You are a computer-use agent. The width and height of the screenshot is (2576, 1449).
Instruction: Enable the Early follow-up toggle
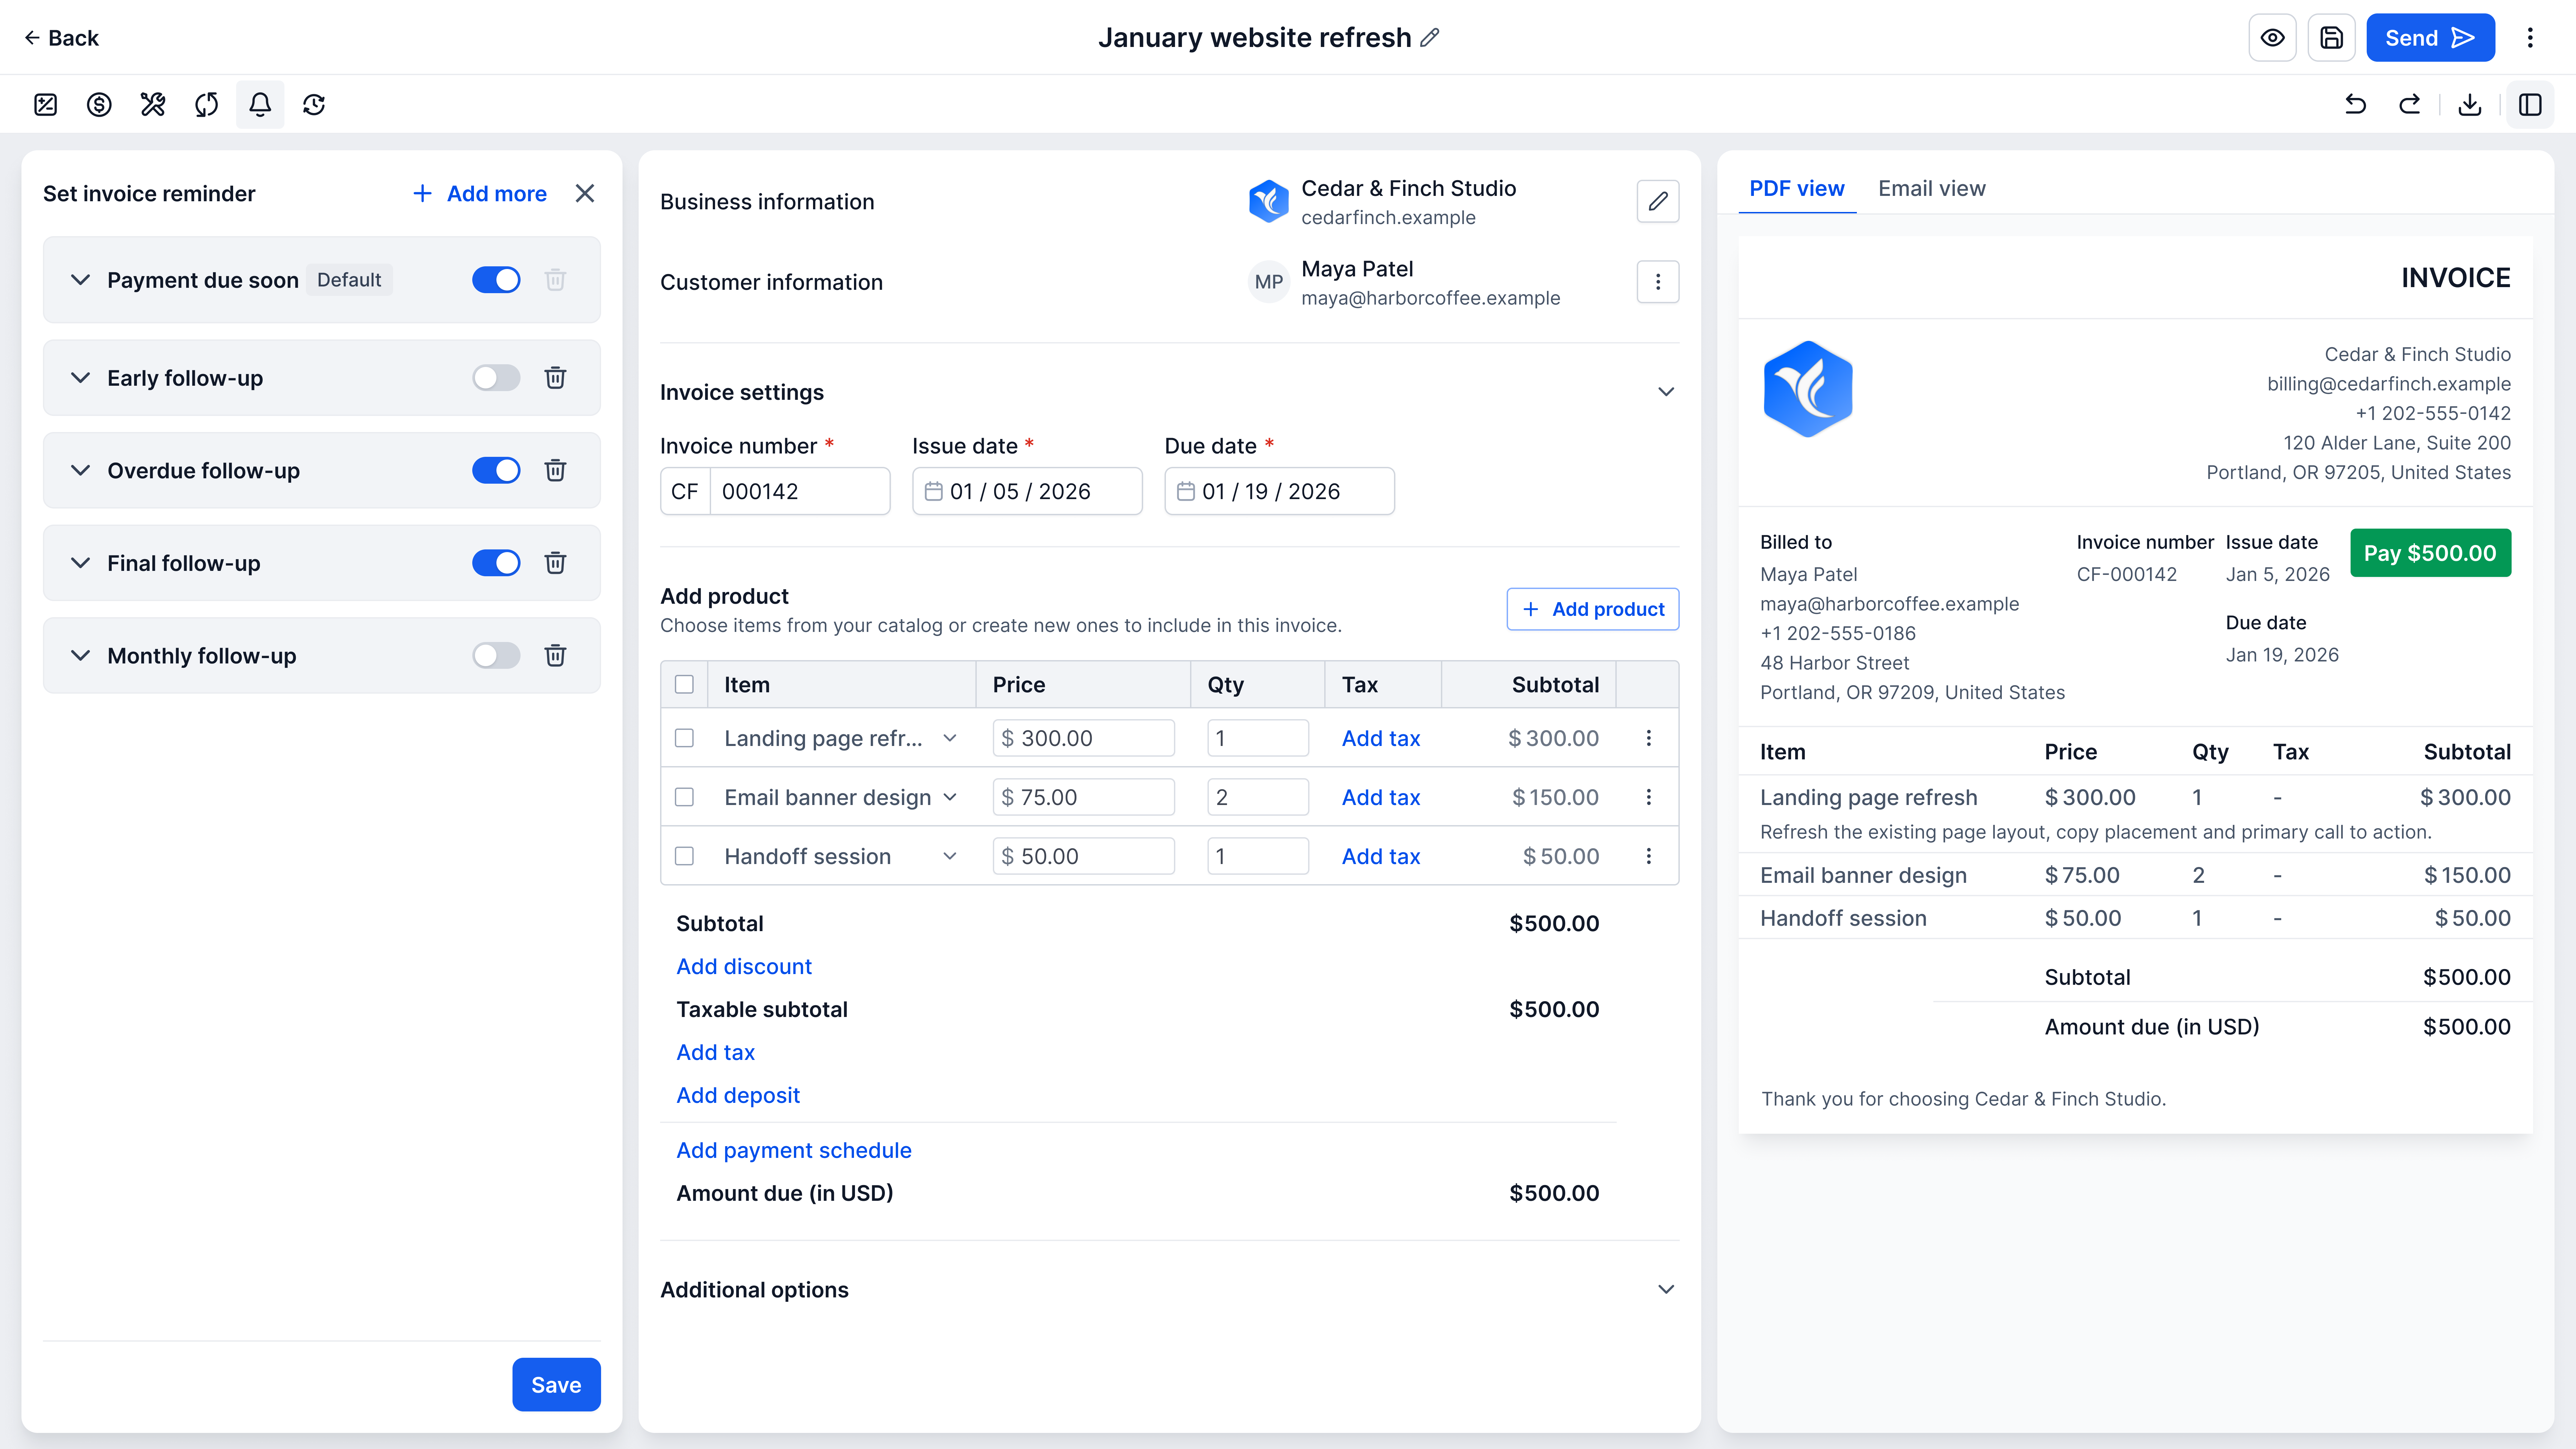point(496,378)
